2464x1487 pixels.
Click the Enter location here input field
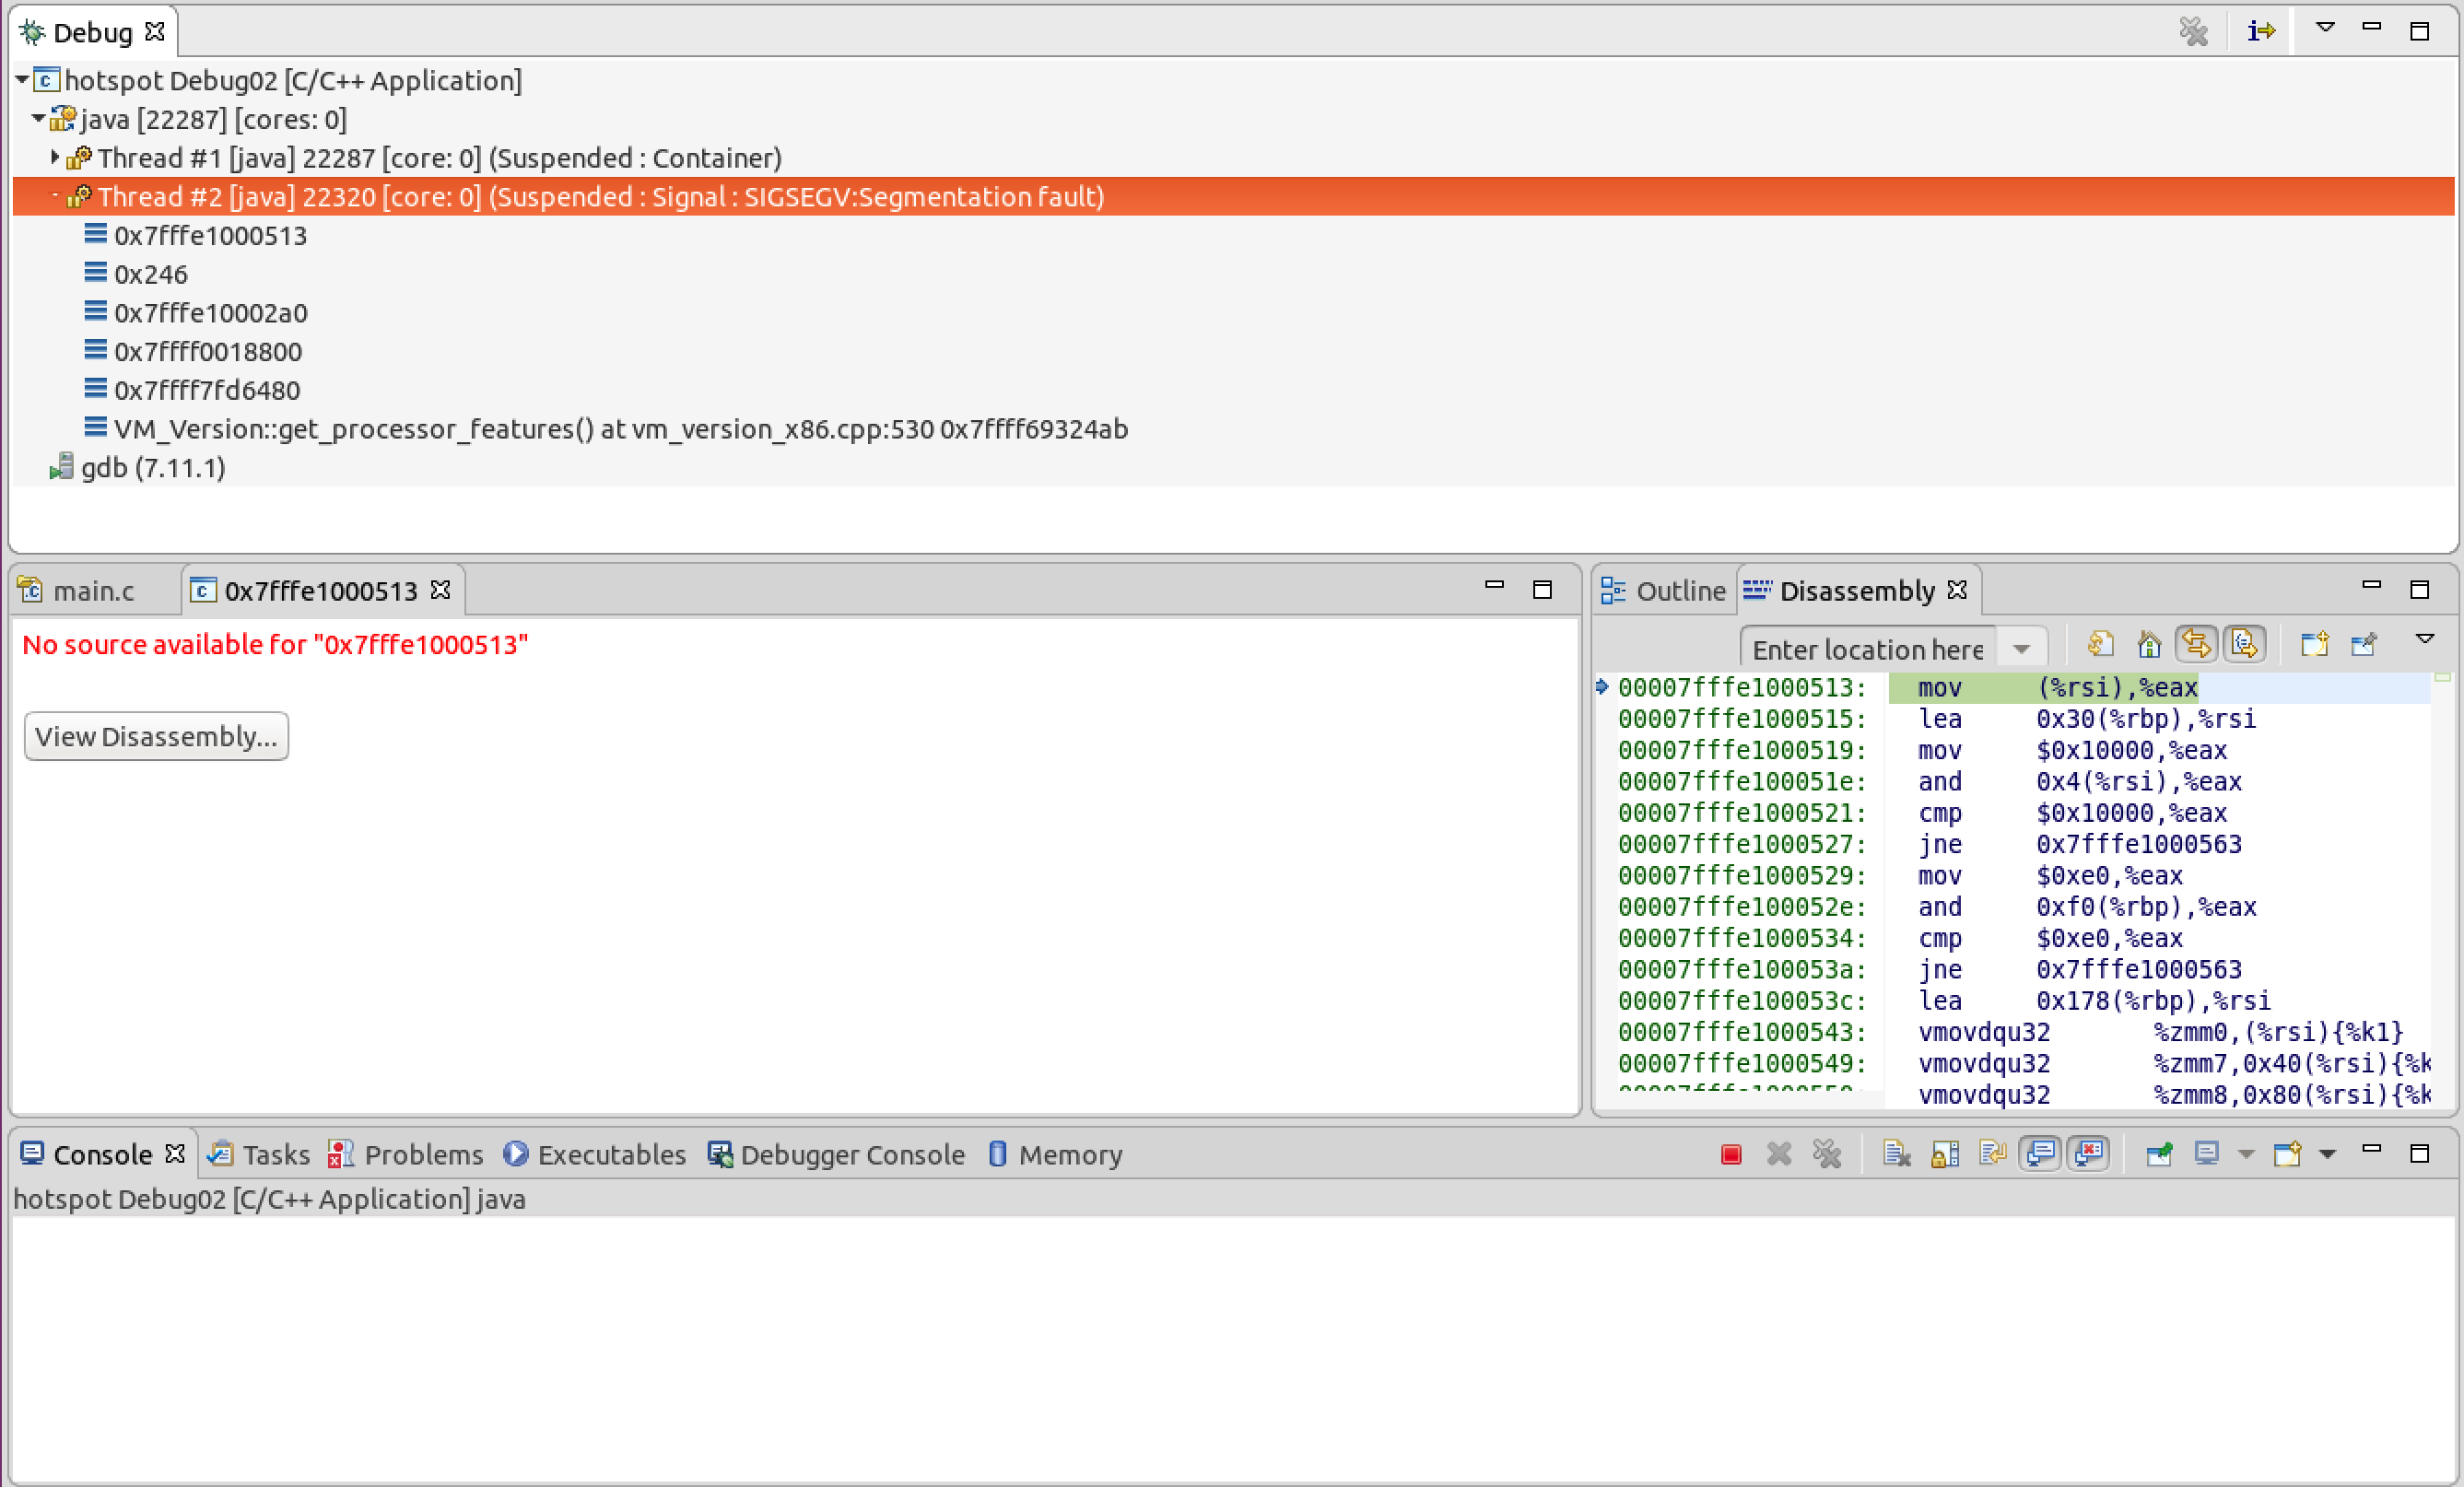click(1869, 646)
